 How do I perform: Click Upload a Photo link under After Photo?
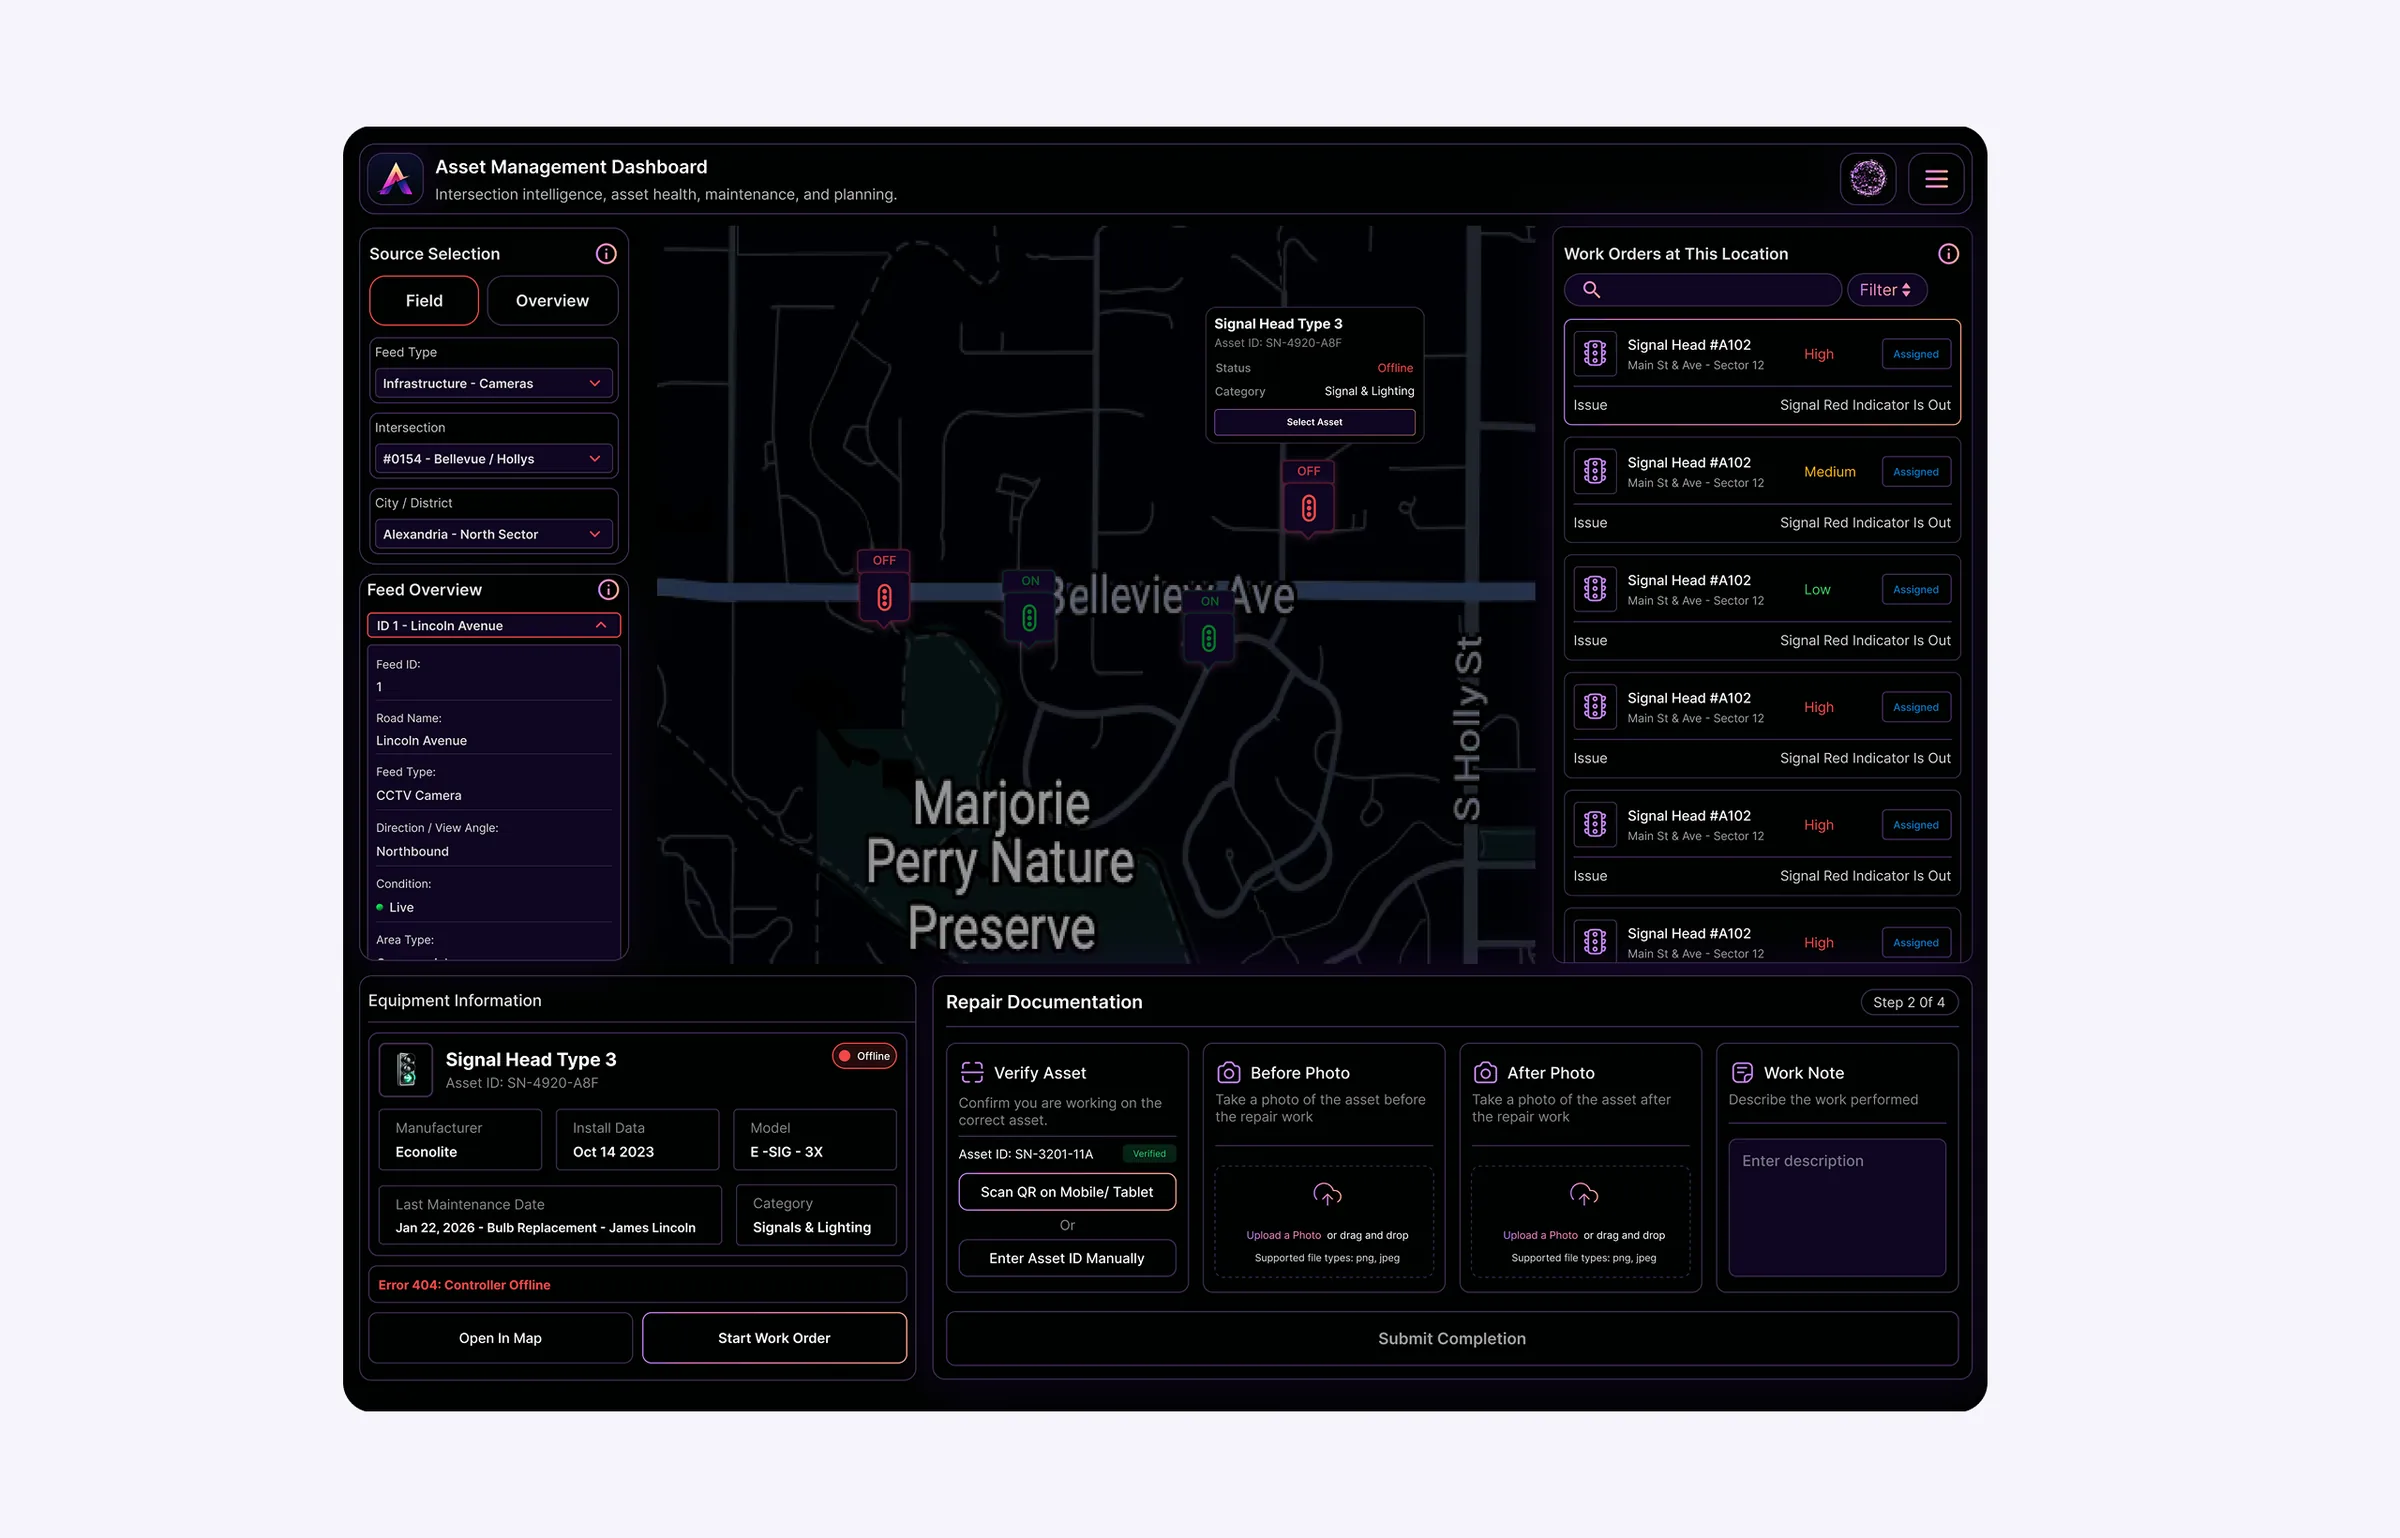coord(1540,1235)
